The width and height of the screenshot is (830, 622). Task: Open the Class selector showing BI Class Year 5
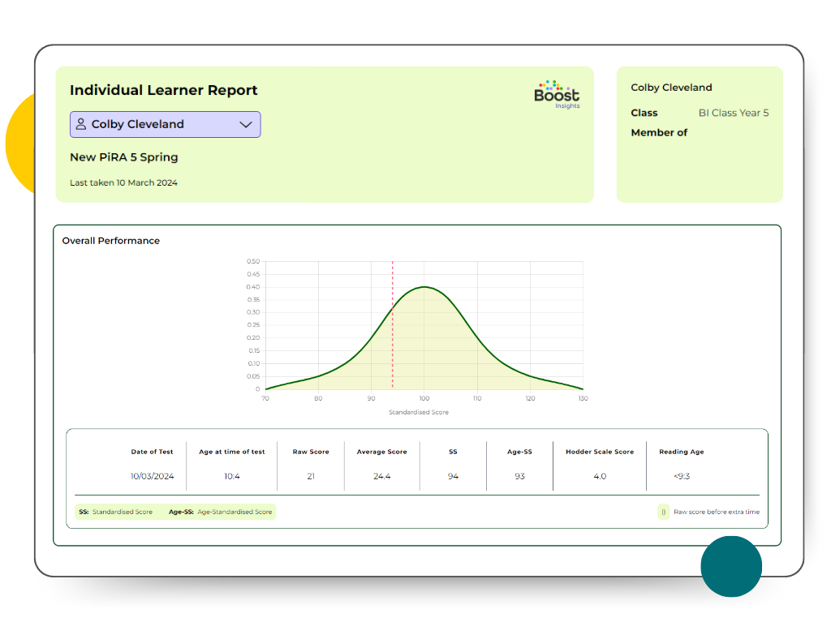734,113
